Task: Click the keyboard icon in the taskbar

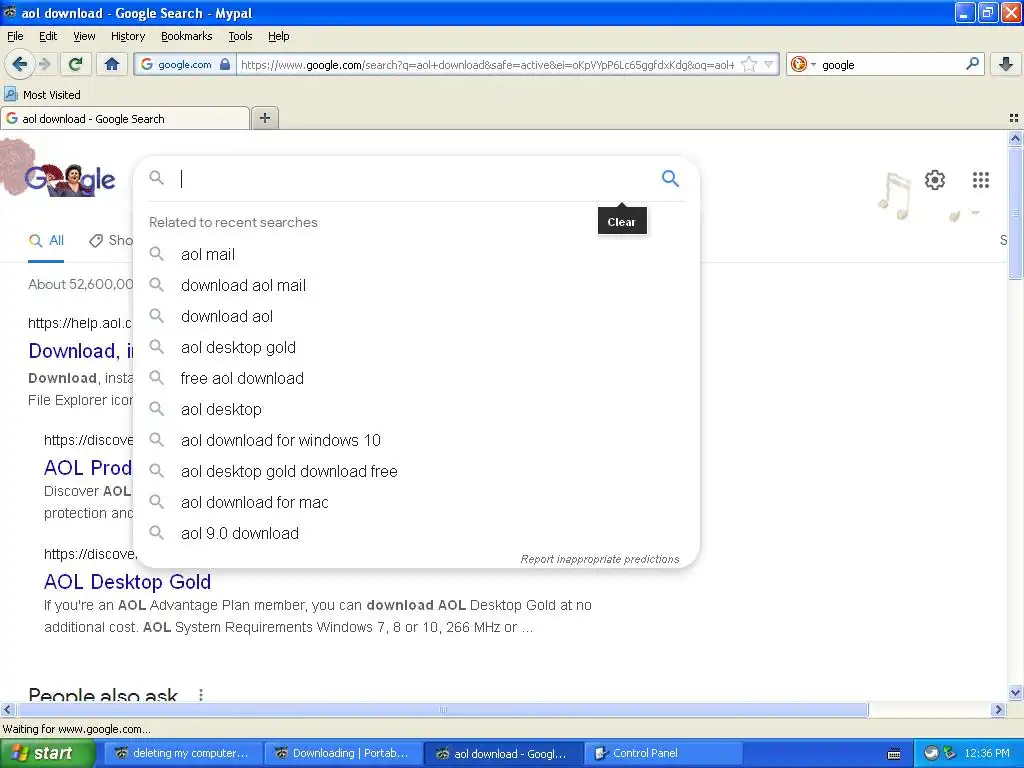Action: 894,754
